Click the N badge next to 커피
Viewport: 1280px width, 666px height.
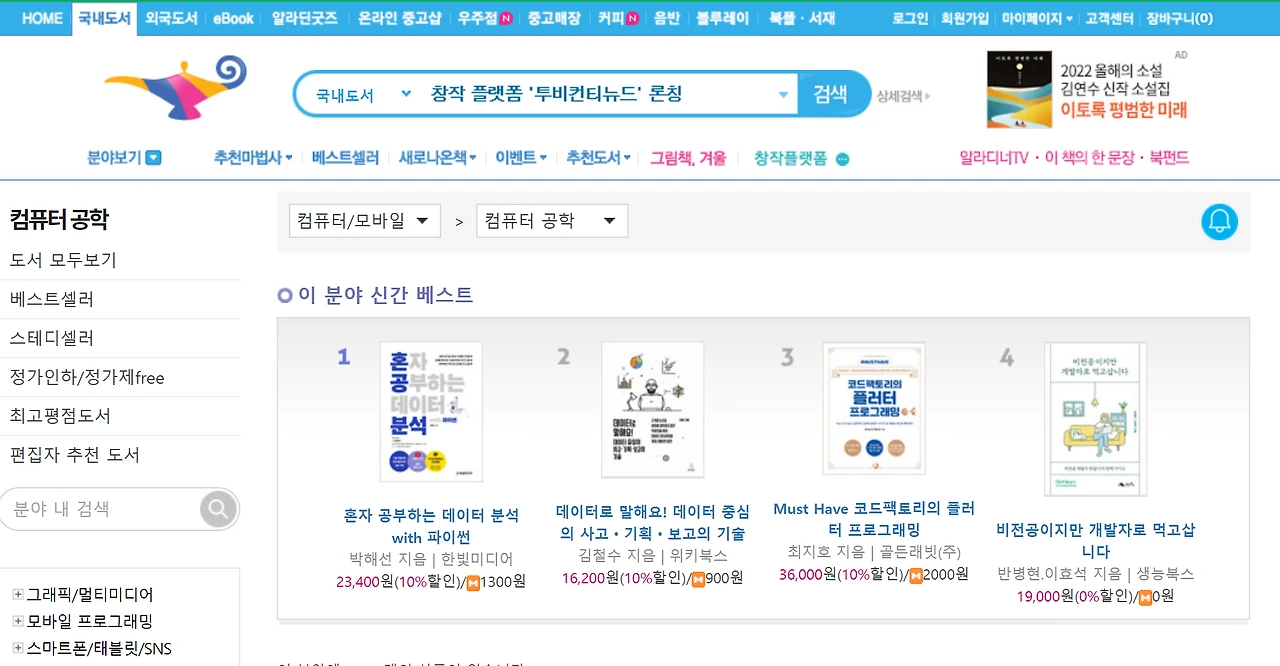(632, 18)
